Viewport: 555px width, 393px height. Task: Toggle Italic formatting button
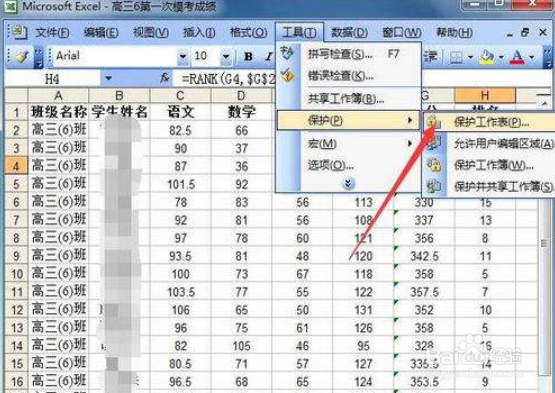point(269,56)
